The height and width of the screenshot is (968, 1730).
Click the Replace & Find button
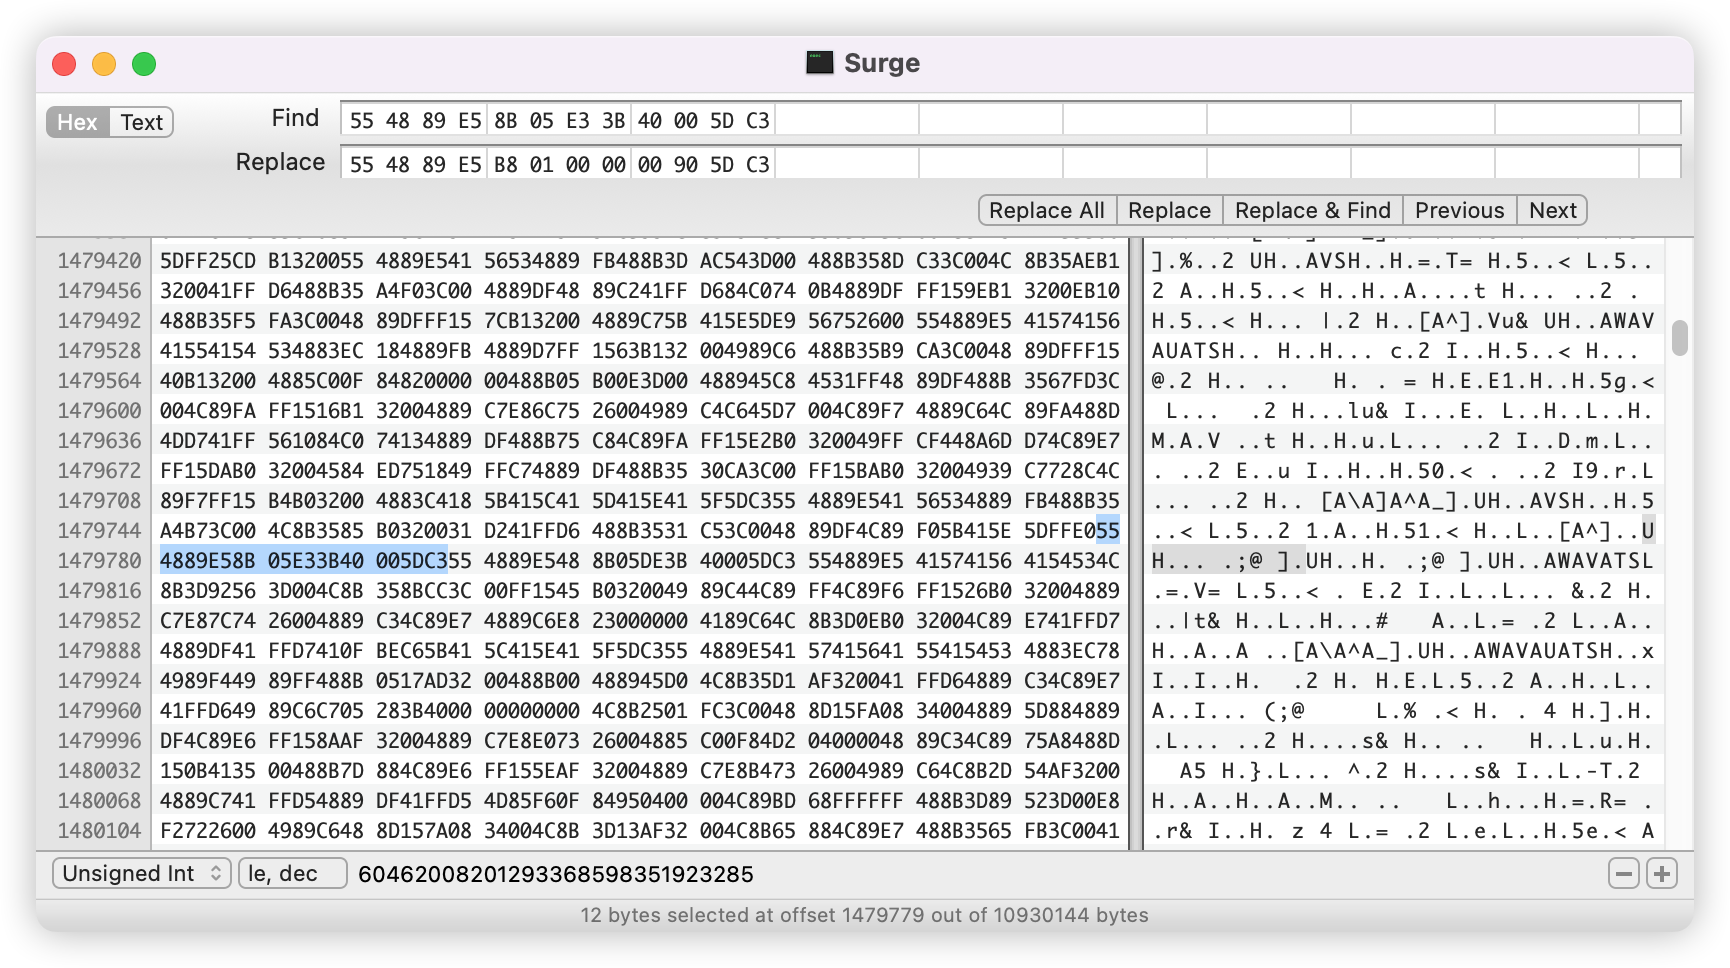(x=1312, y=210)
